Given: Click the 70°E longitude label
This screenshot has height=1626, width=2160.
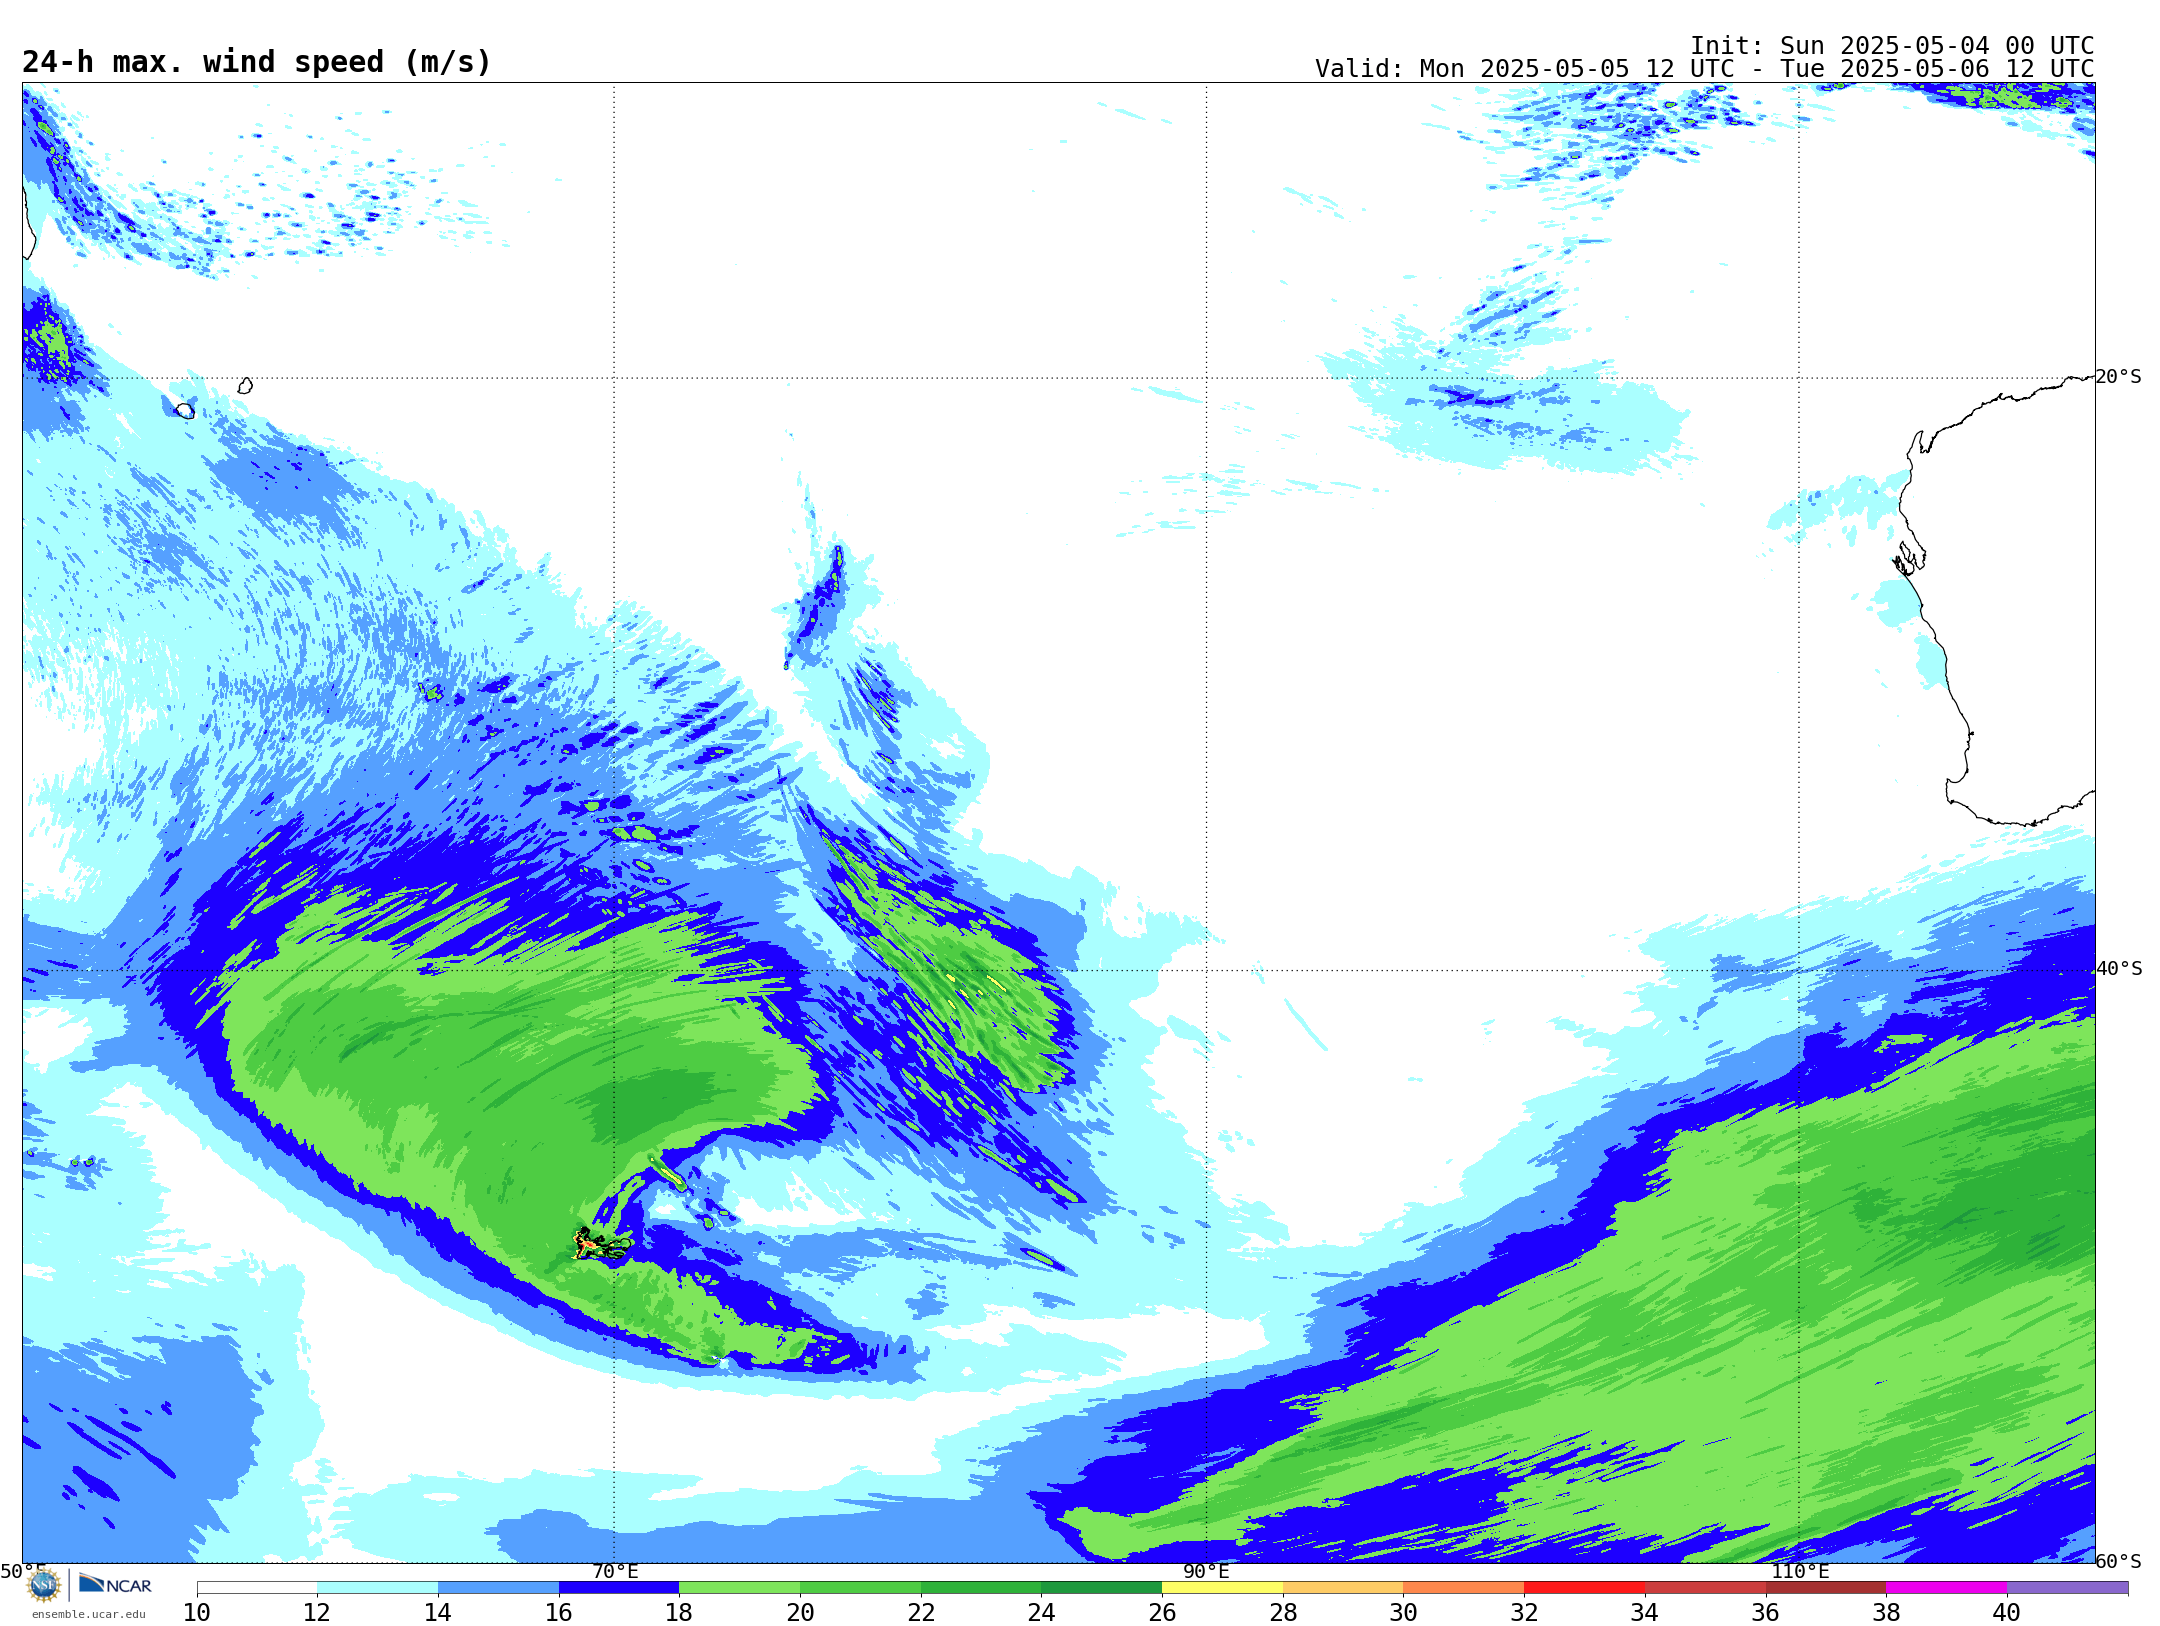Looking at the screenshot, I should click(x=615, y=1571).
